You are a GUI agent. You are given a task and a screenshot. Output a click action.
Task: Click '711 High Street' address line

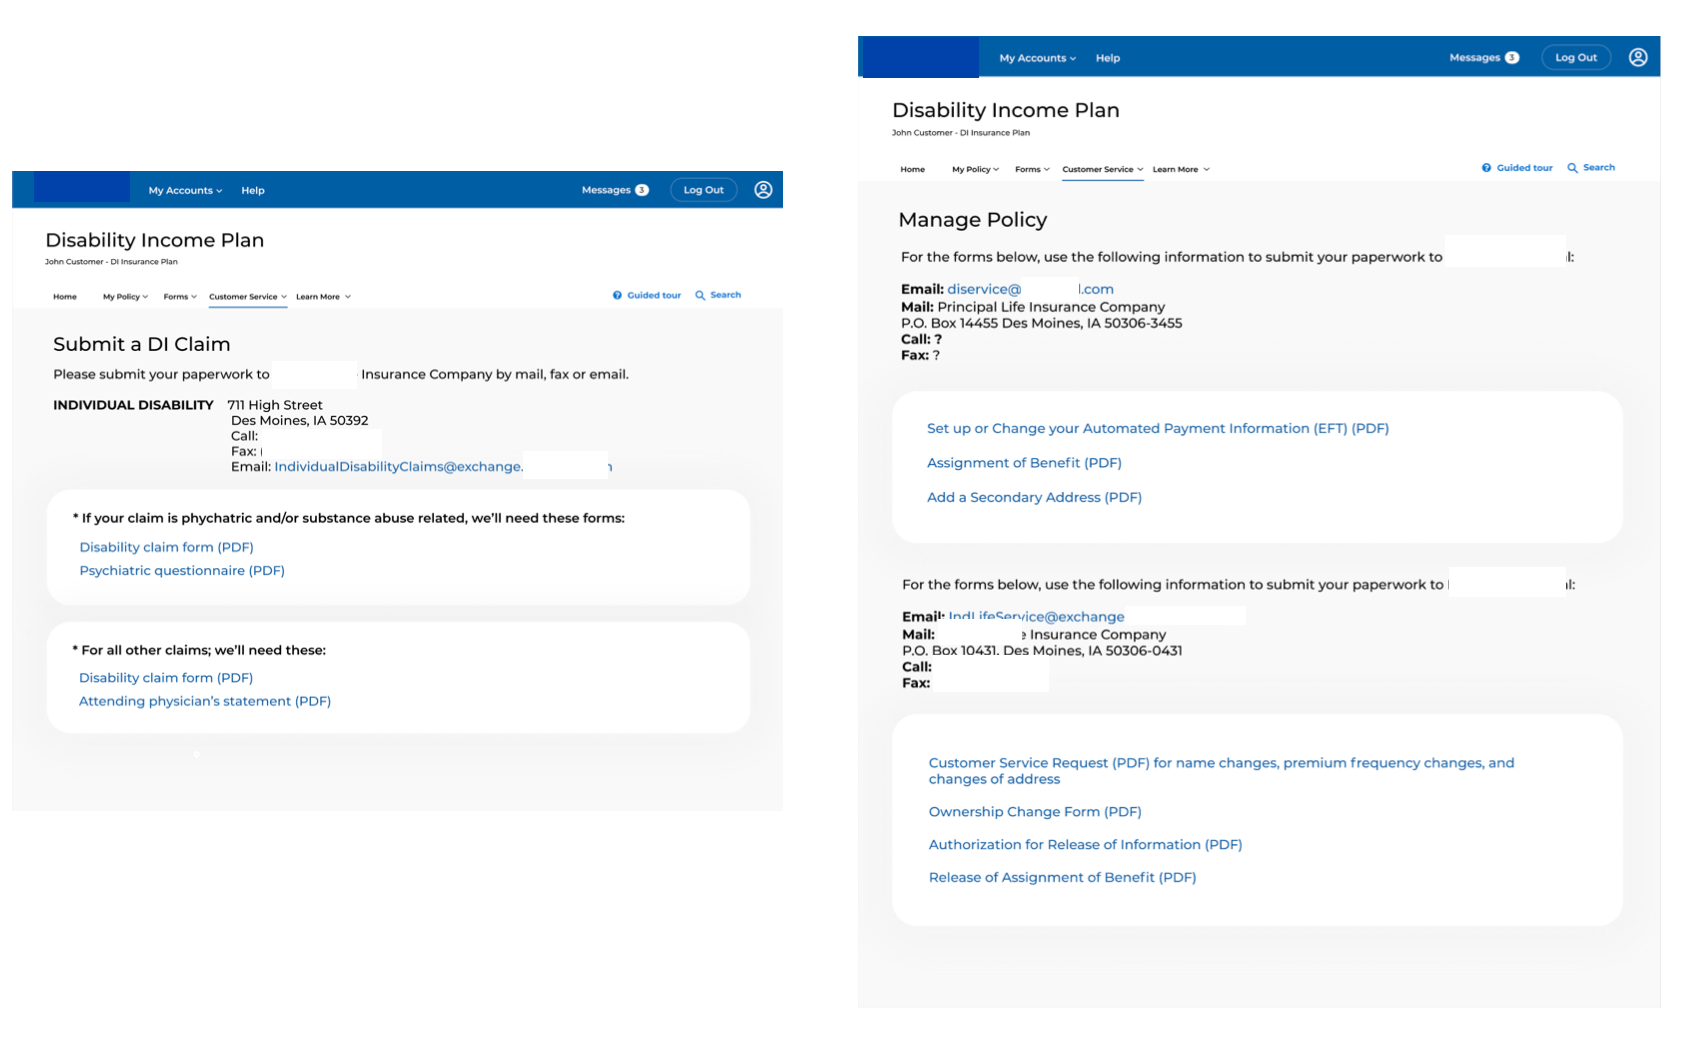coord(275,405)
